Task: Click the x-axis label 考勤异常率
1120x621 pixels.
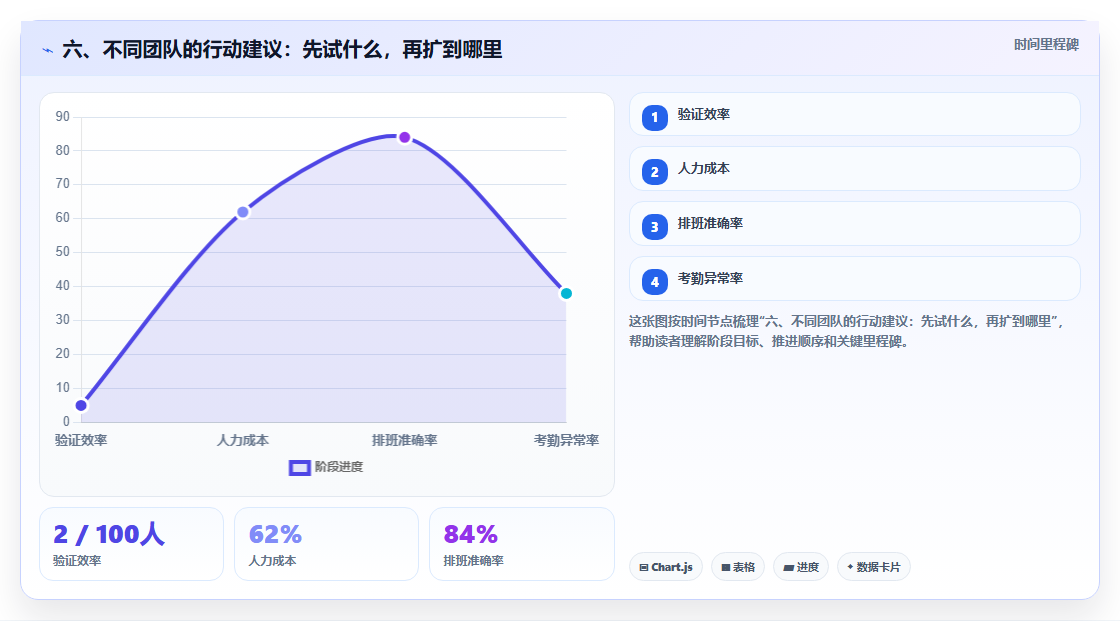Action: [566, 440]
